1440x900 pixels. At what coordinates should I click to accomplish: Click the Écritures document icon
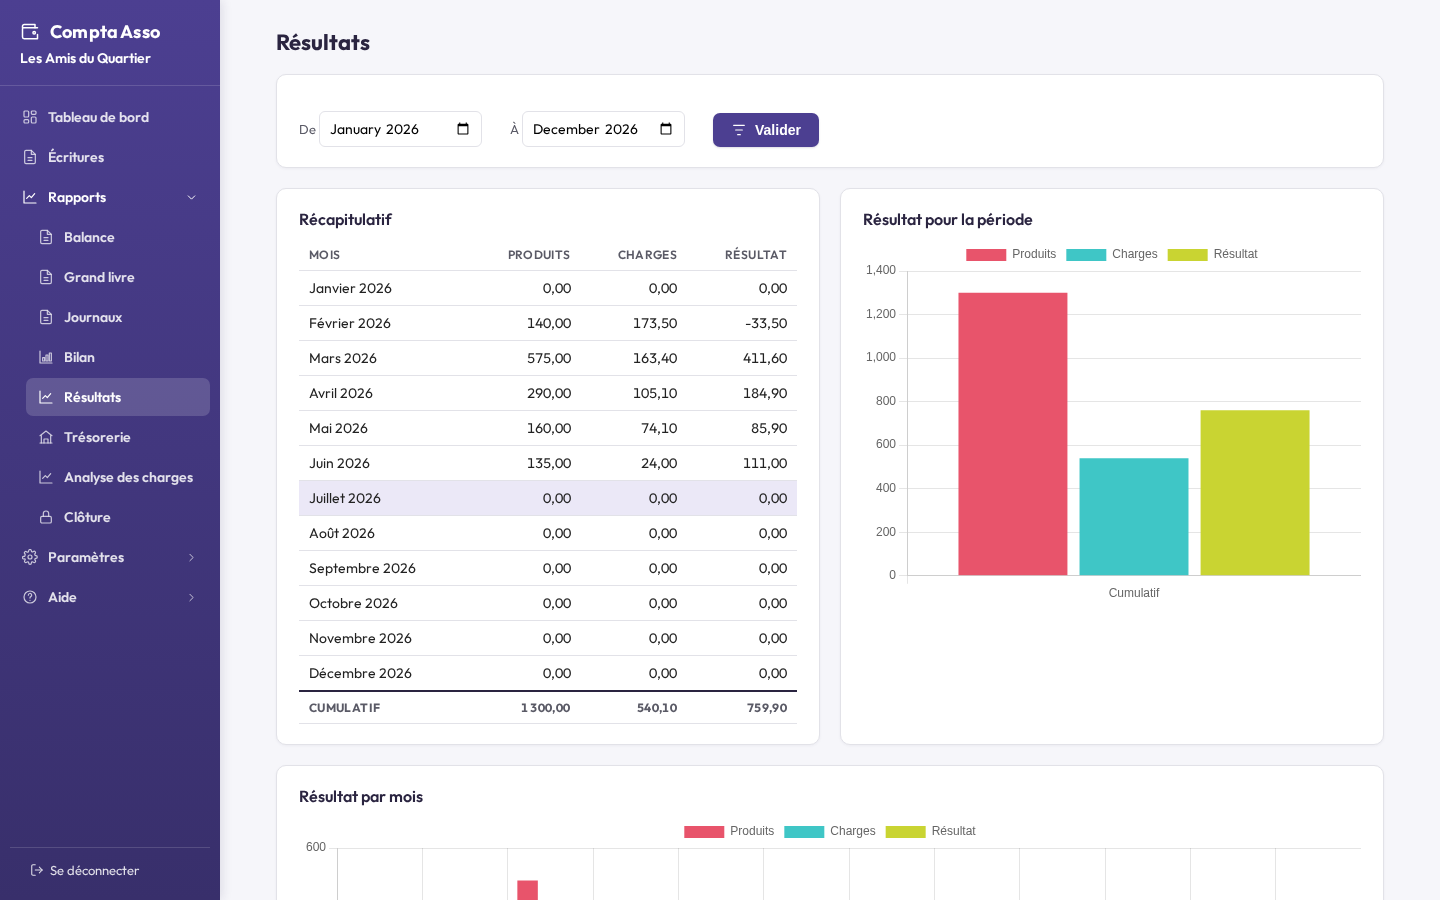point(30,157)
